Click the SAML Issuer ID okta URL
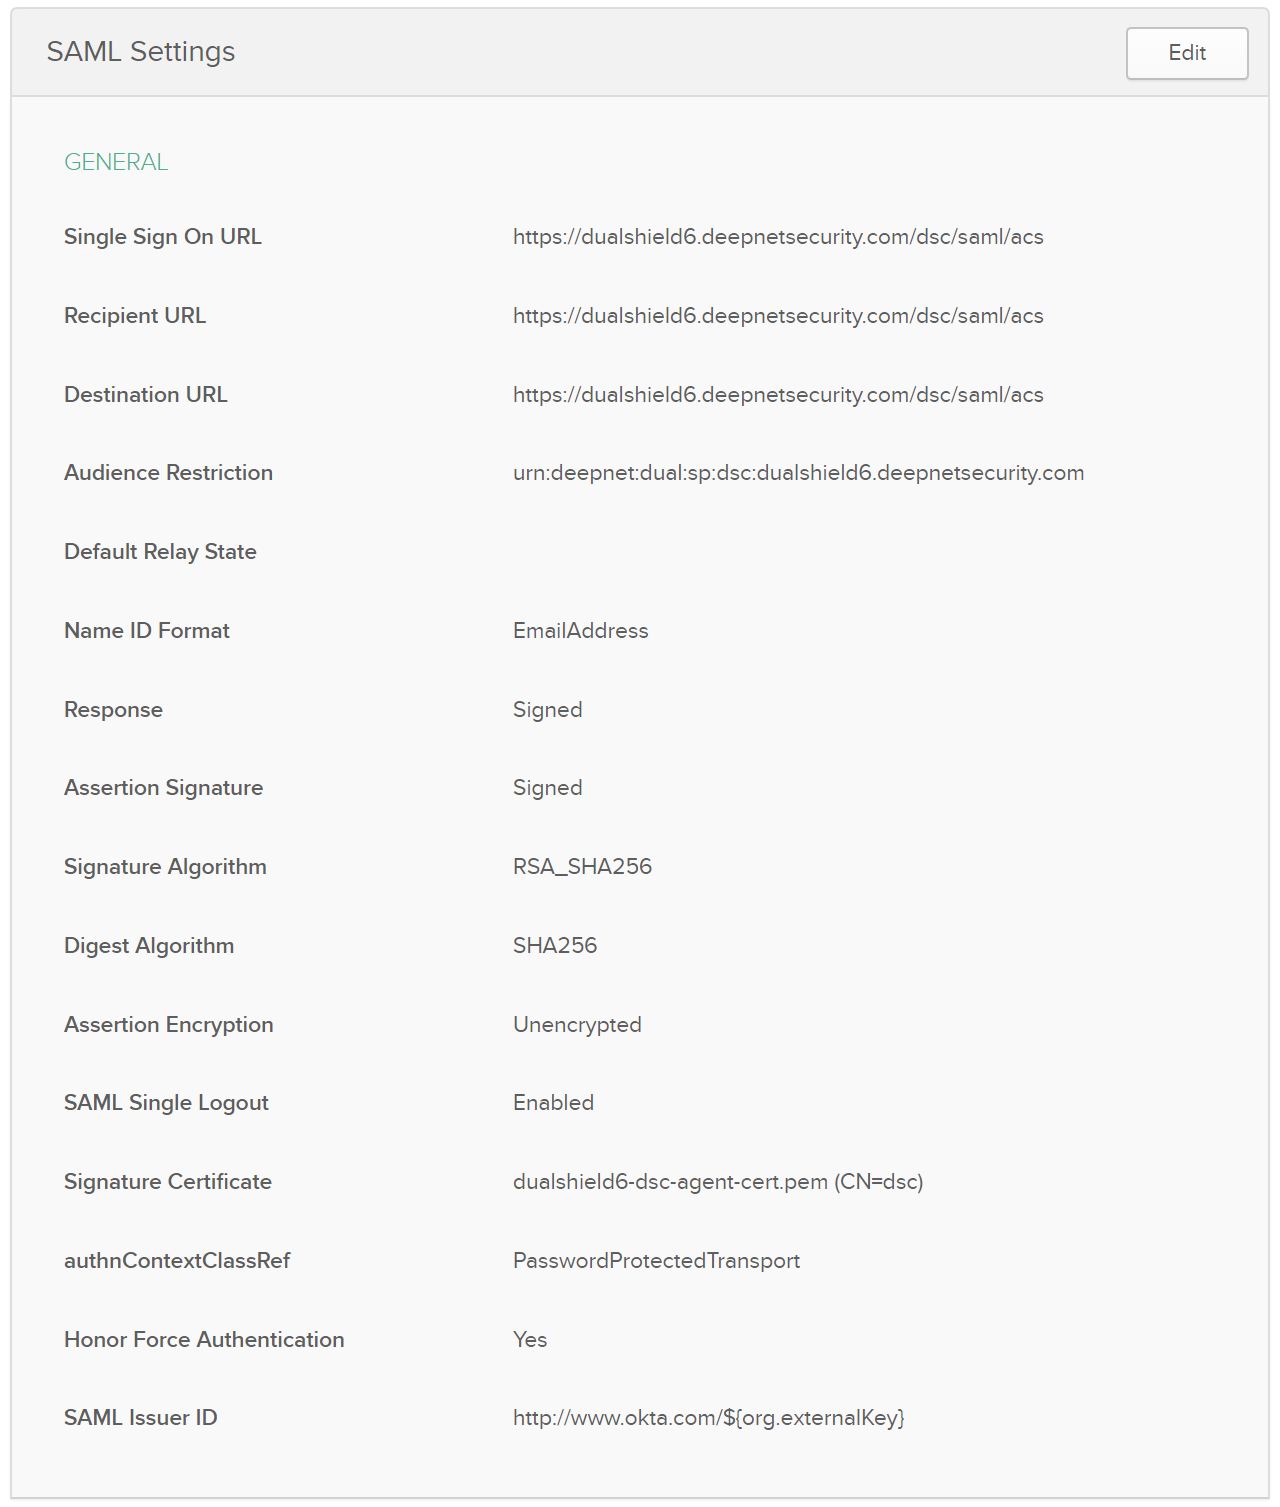This screenshot has height=1507, width=1280. pyautogui.click(x=708, y=1418)
